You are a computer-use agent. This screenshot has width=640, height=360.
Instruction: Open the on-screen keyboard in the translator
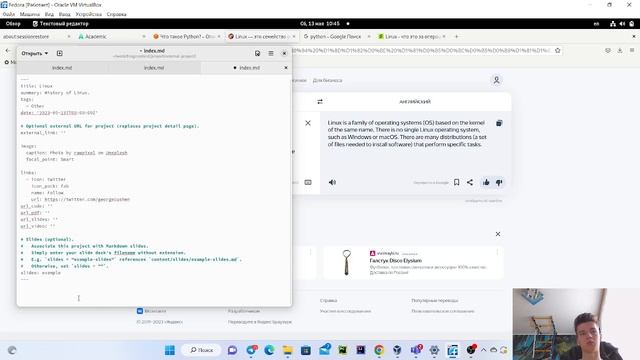[x=308, y=182]
